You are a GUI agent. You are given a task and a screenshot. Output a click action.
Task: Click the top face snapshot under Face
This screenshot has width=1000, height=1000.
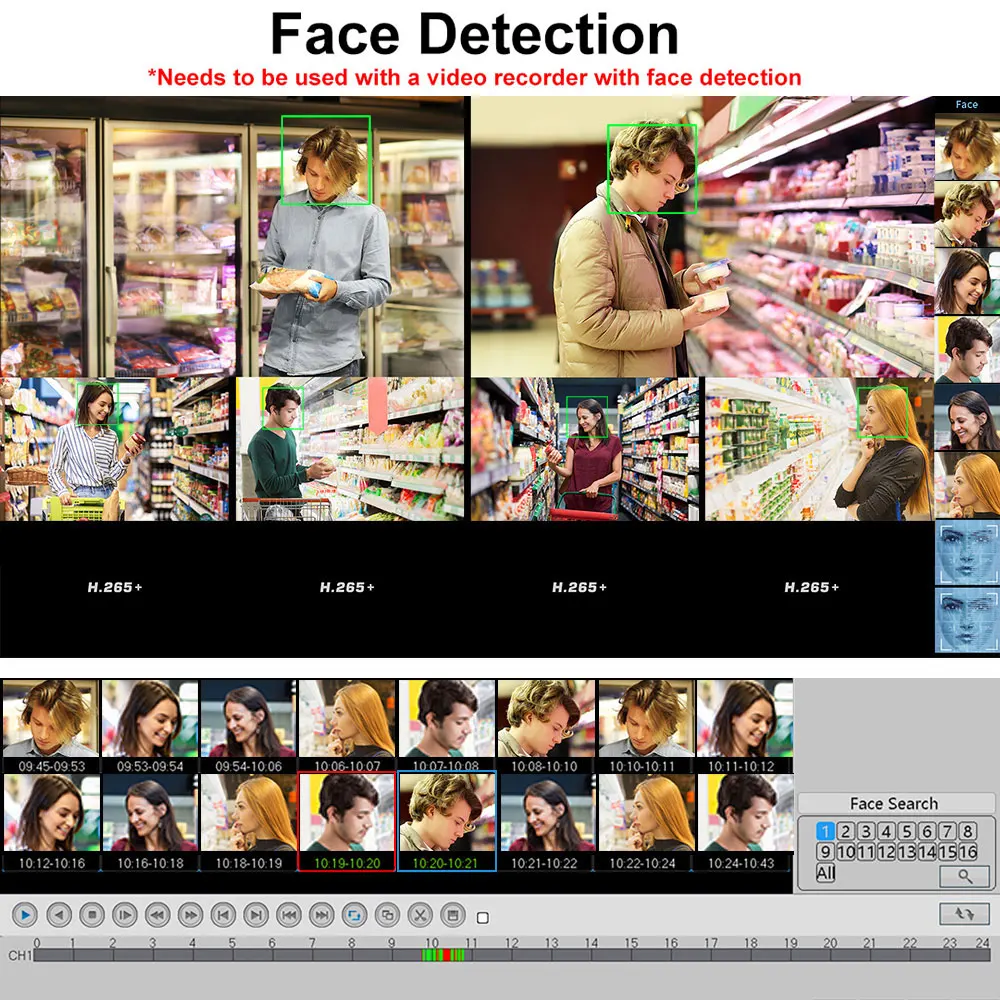[x=967, y=146]
